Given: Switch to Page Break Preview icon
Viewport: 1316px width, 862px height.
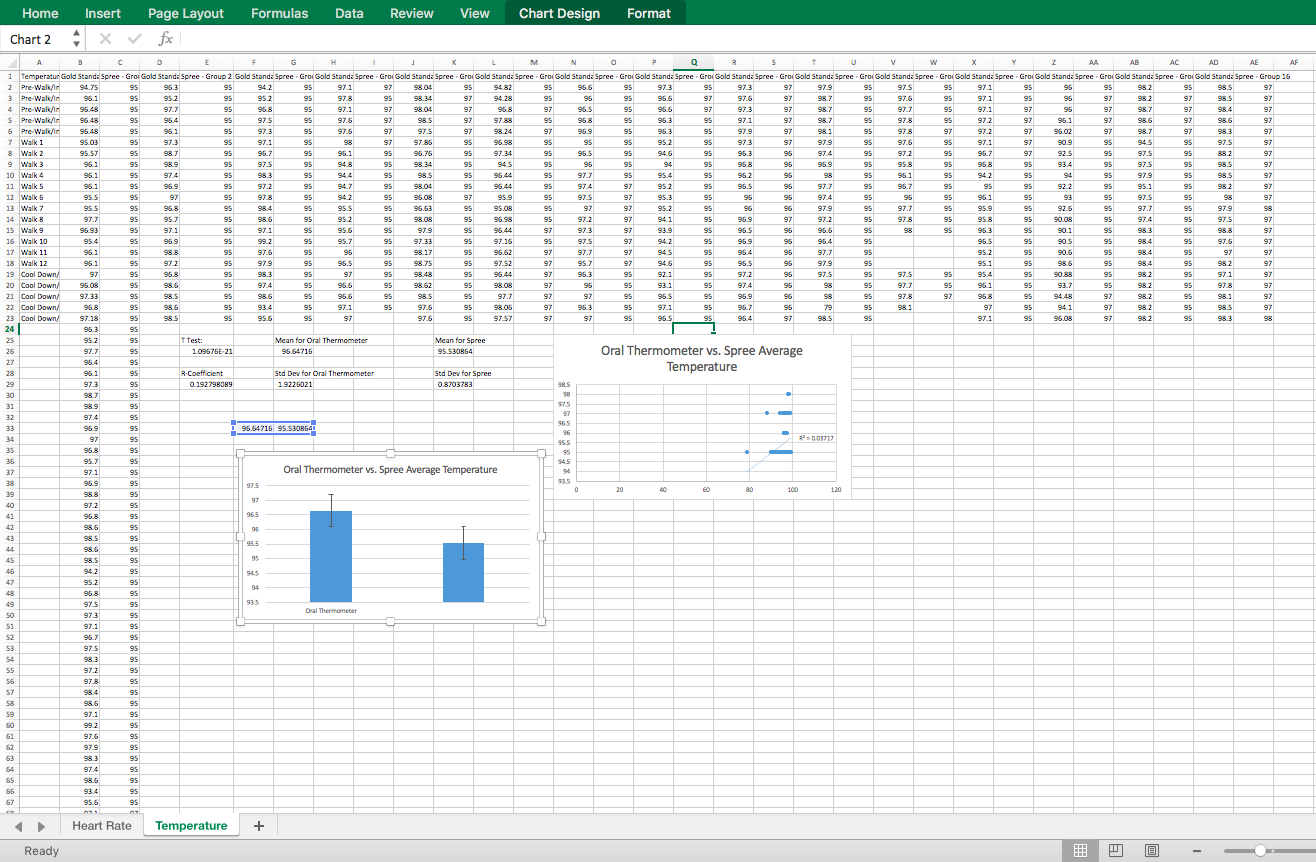Looking at the screenshot, I should [1152, 850].
